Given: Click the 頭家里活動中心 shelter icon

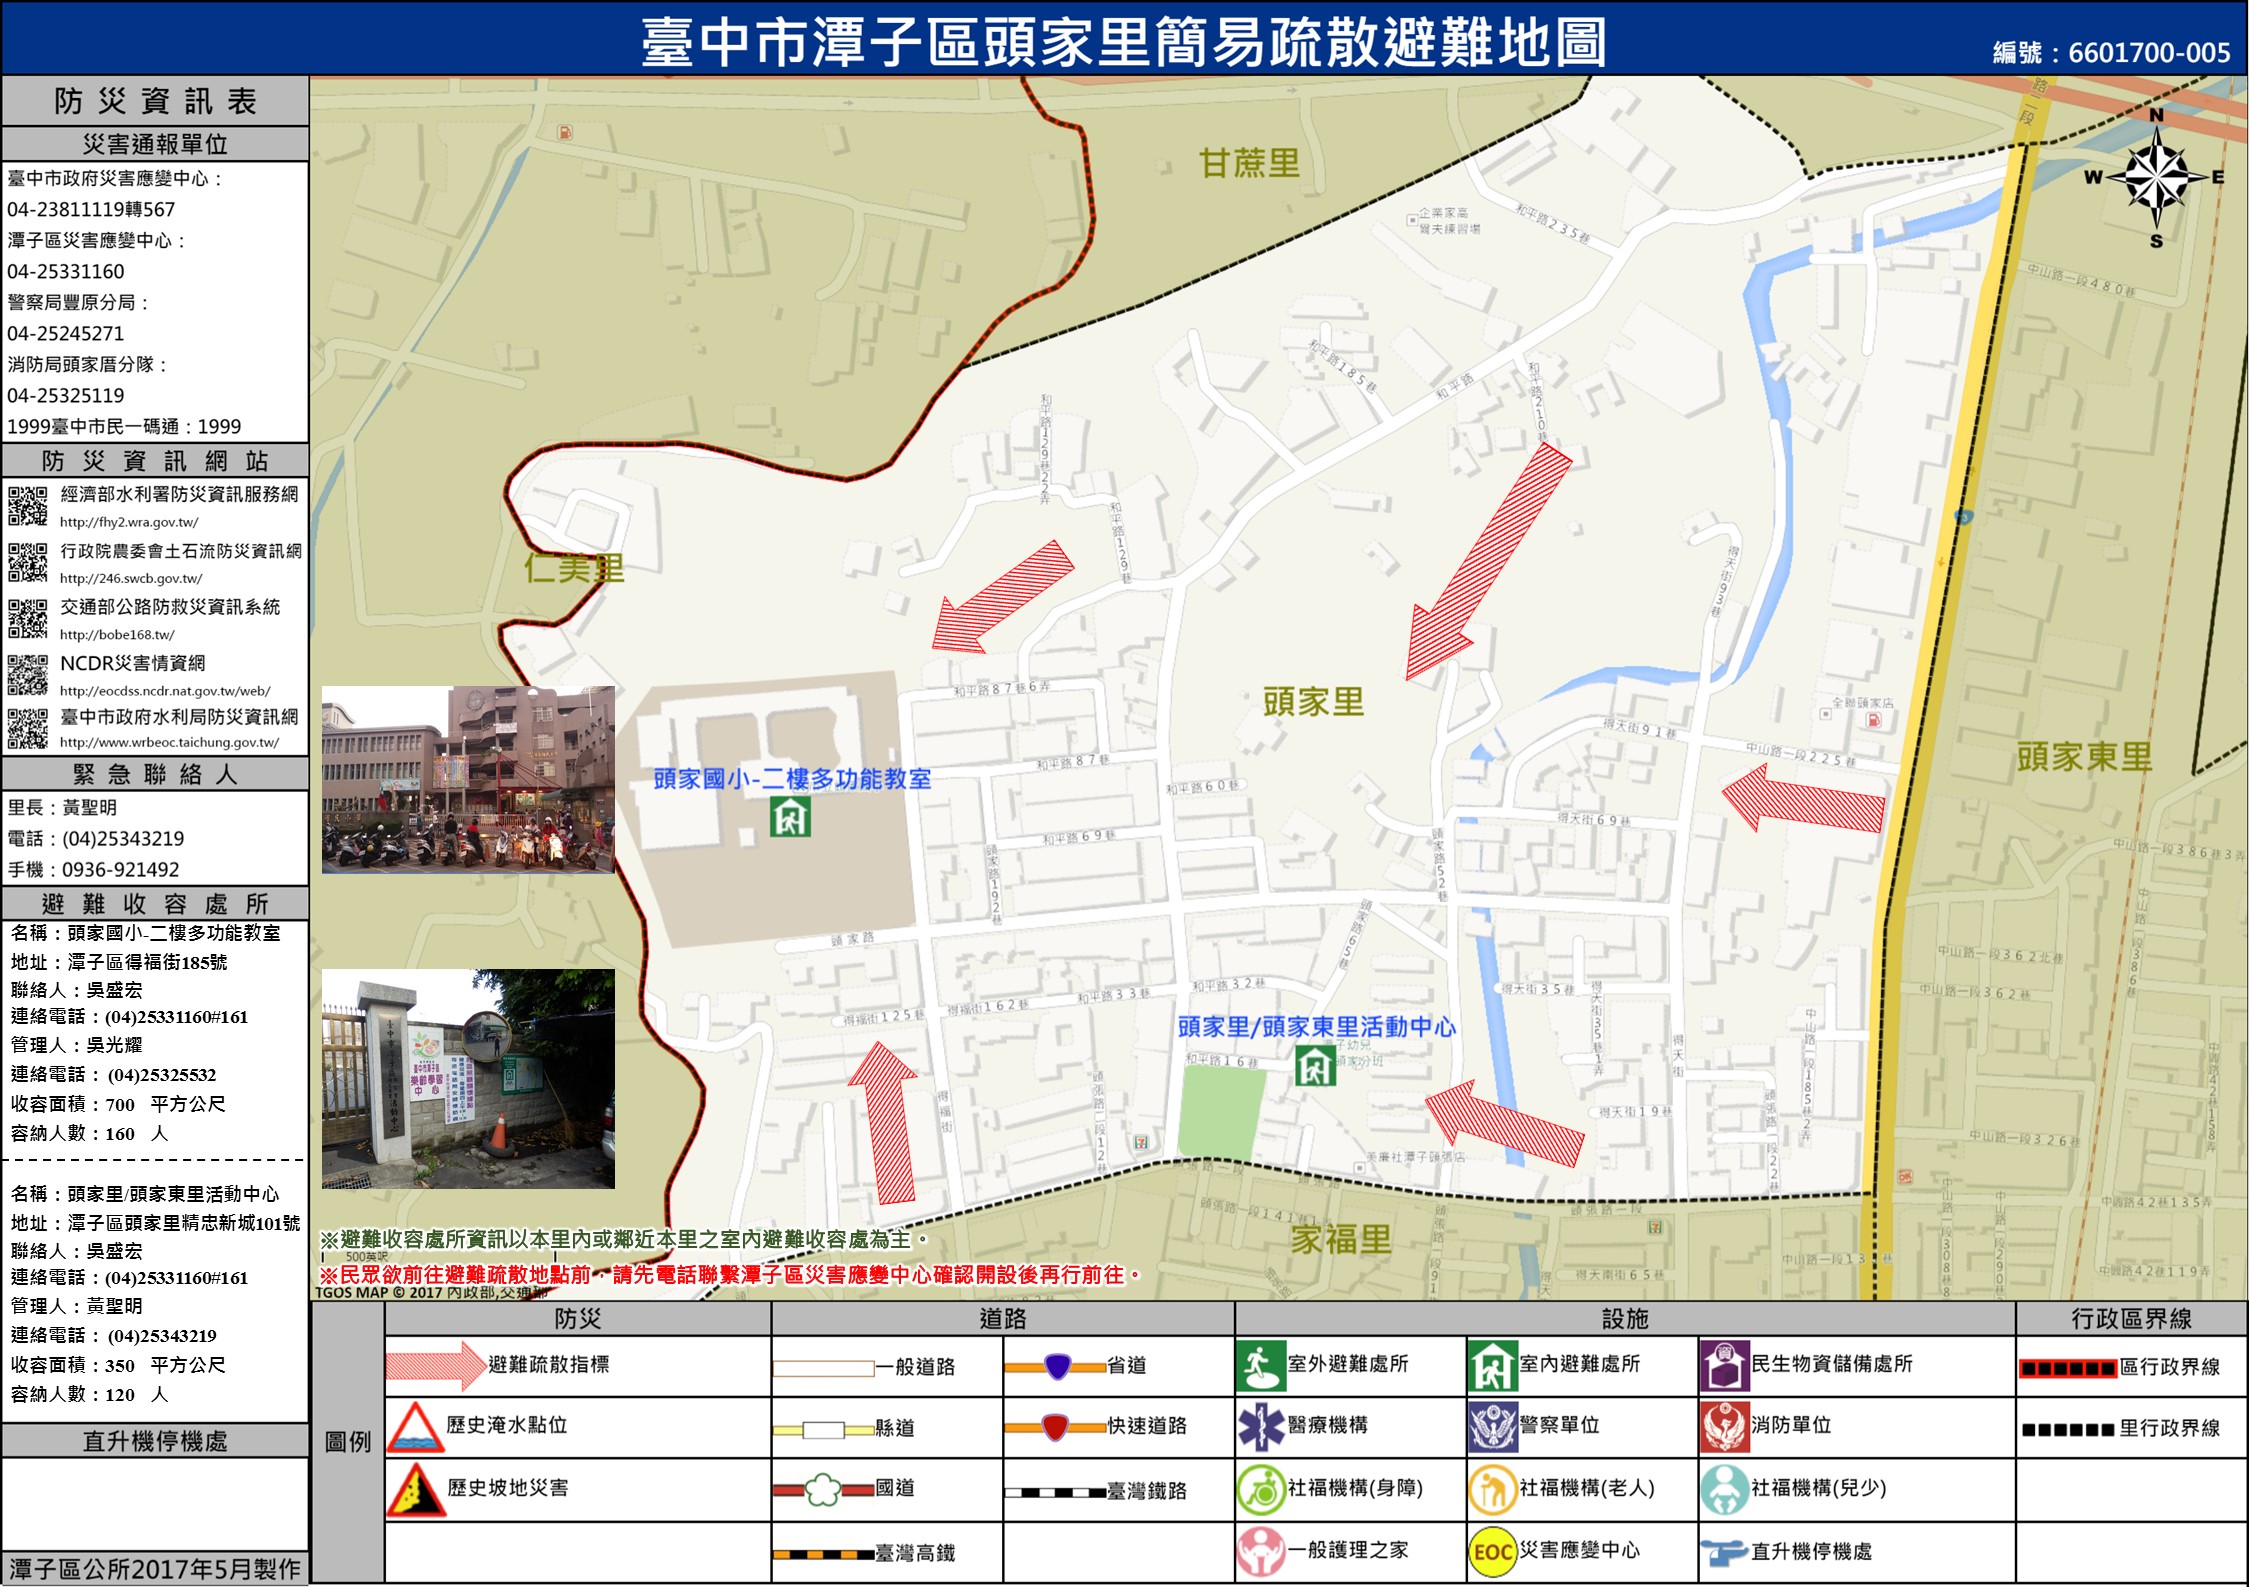Looking at the screenshot, I should point(1315,1066).
